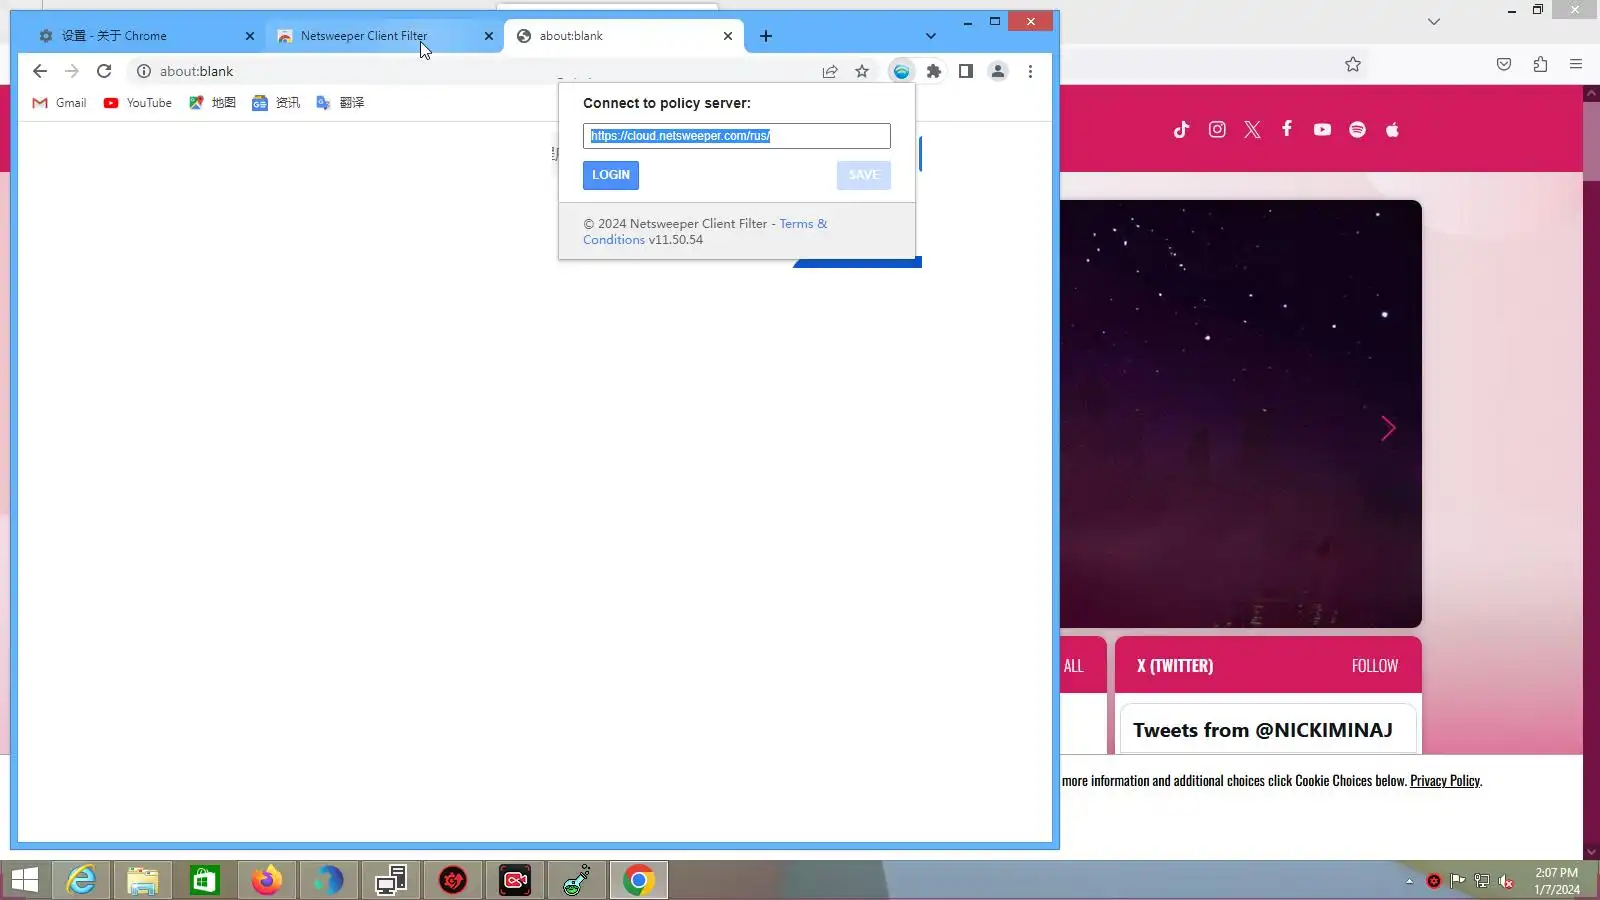Click the green flask taskbar icon
Viewport: 1600px width, 900px height.
pyautogui.click(x=577, y=880)
